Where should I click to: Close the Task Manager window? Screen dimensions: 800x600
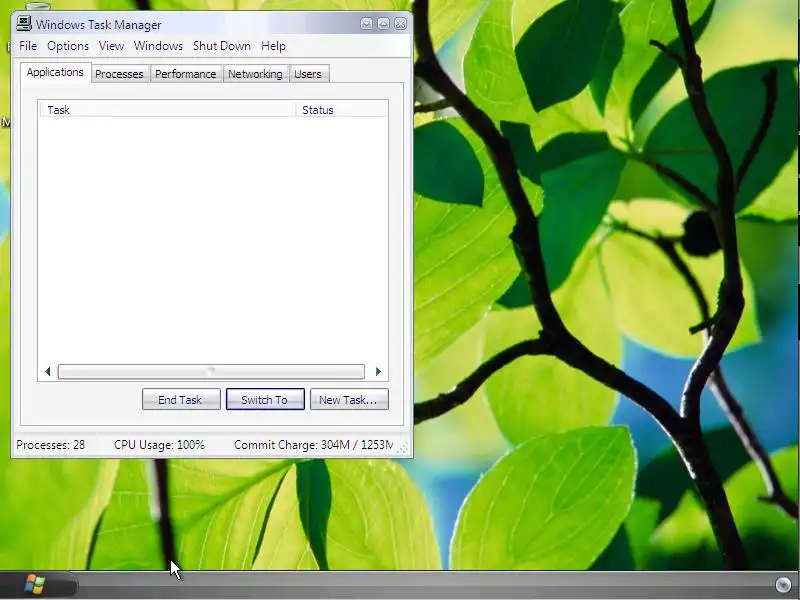(401, 23)
